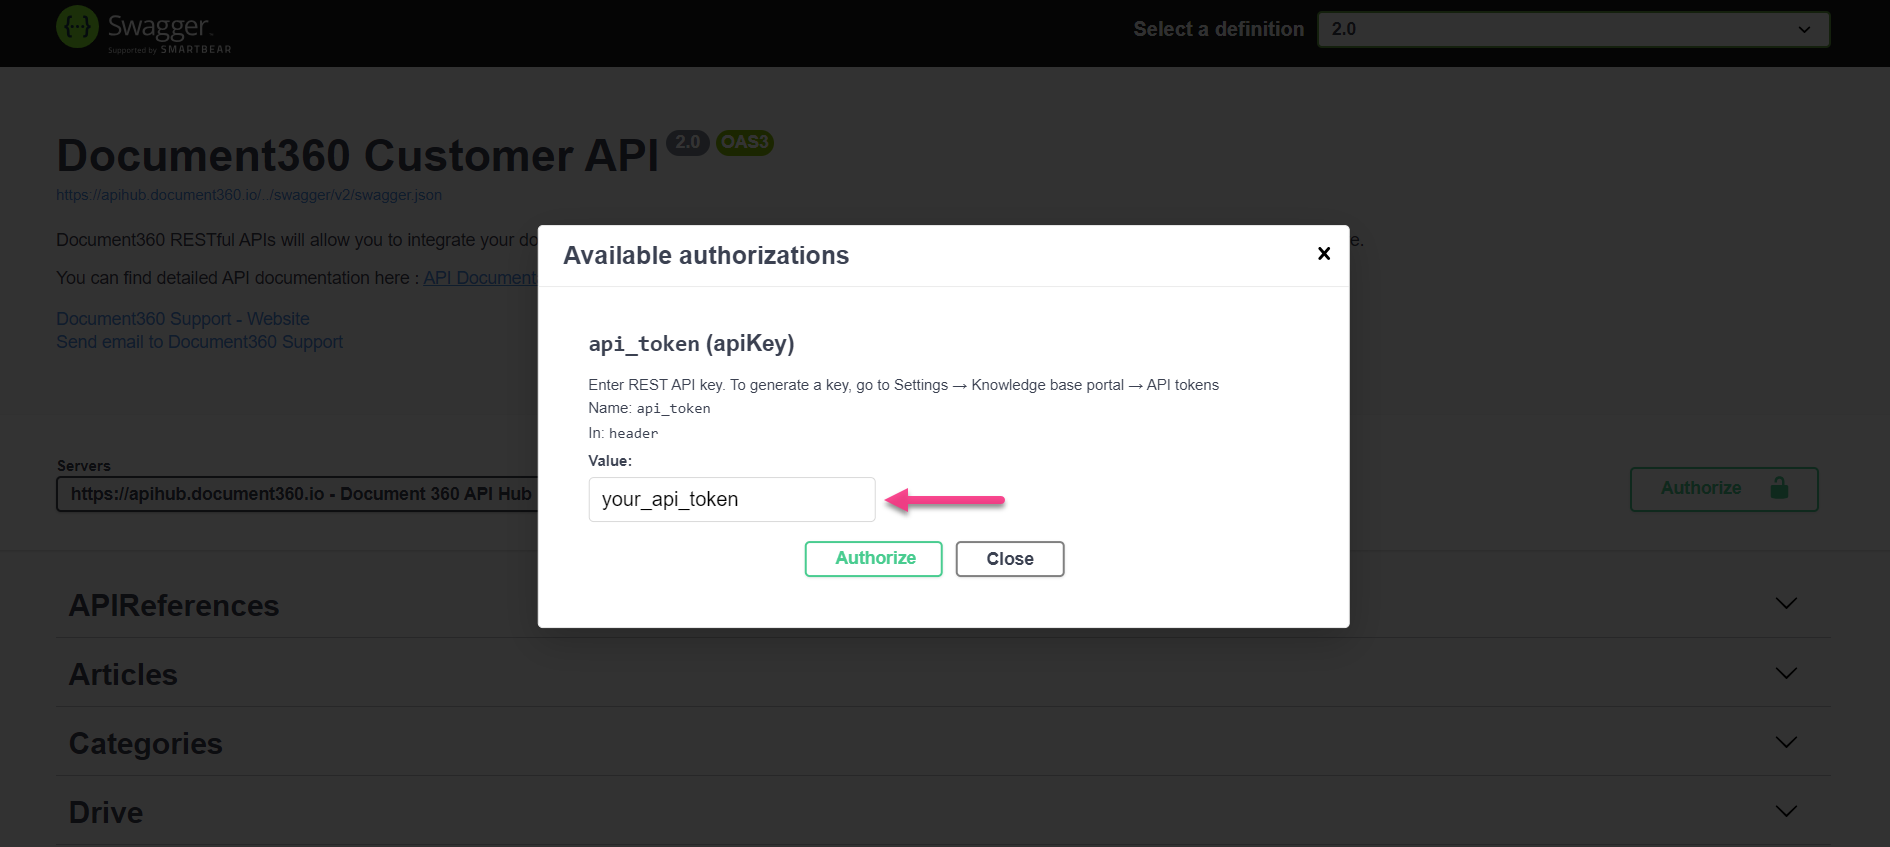
Task: Open the Select a definition dropdown
Action: [1573, 29]
